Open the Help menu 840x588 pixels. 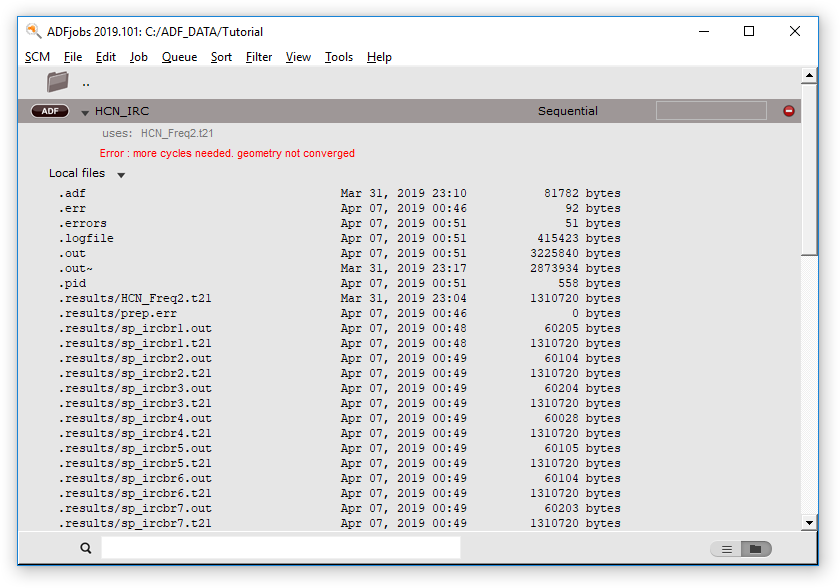coord(379,57)
